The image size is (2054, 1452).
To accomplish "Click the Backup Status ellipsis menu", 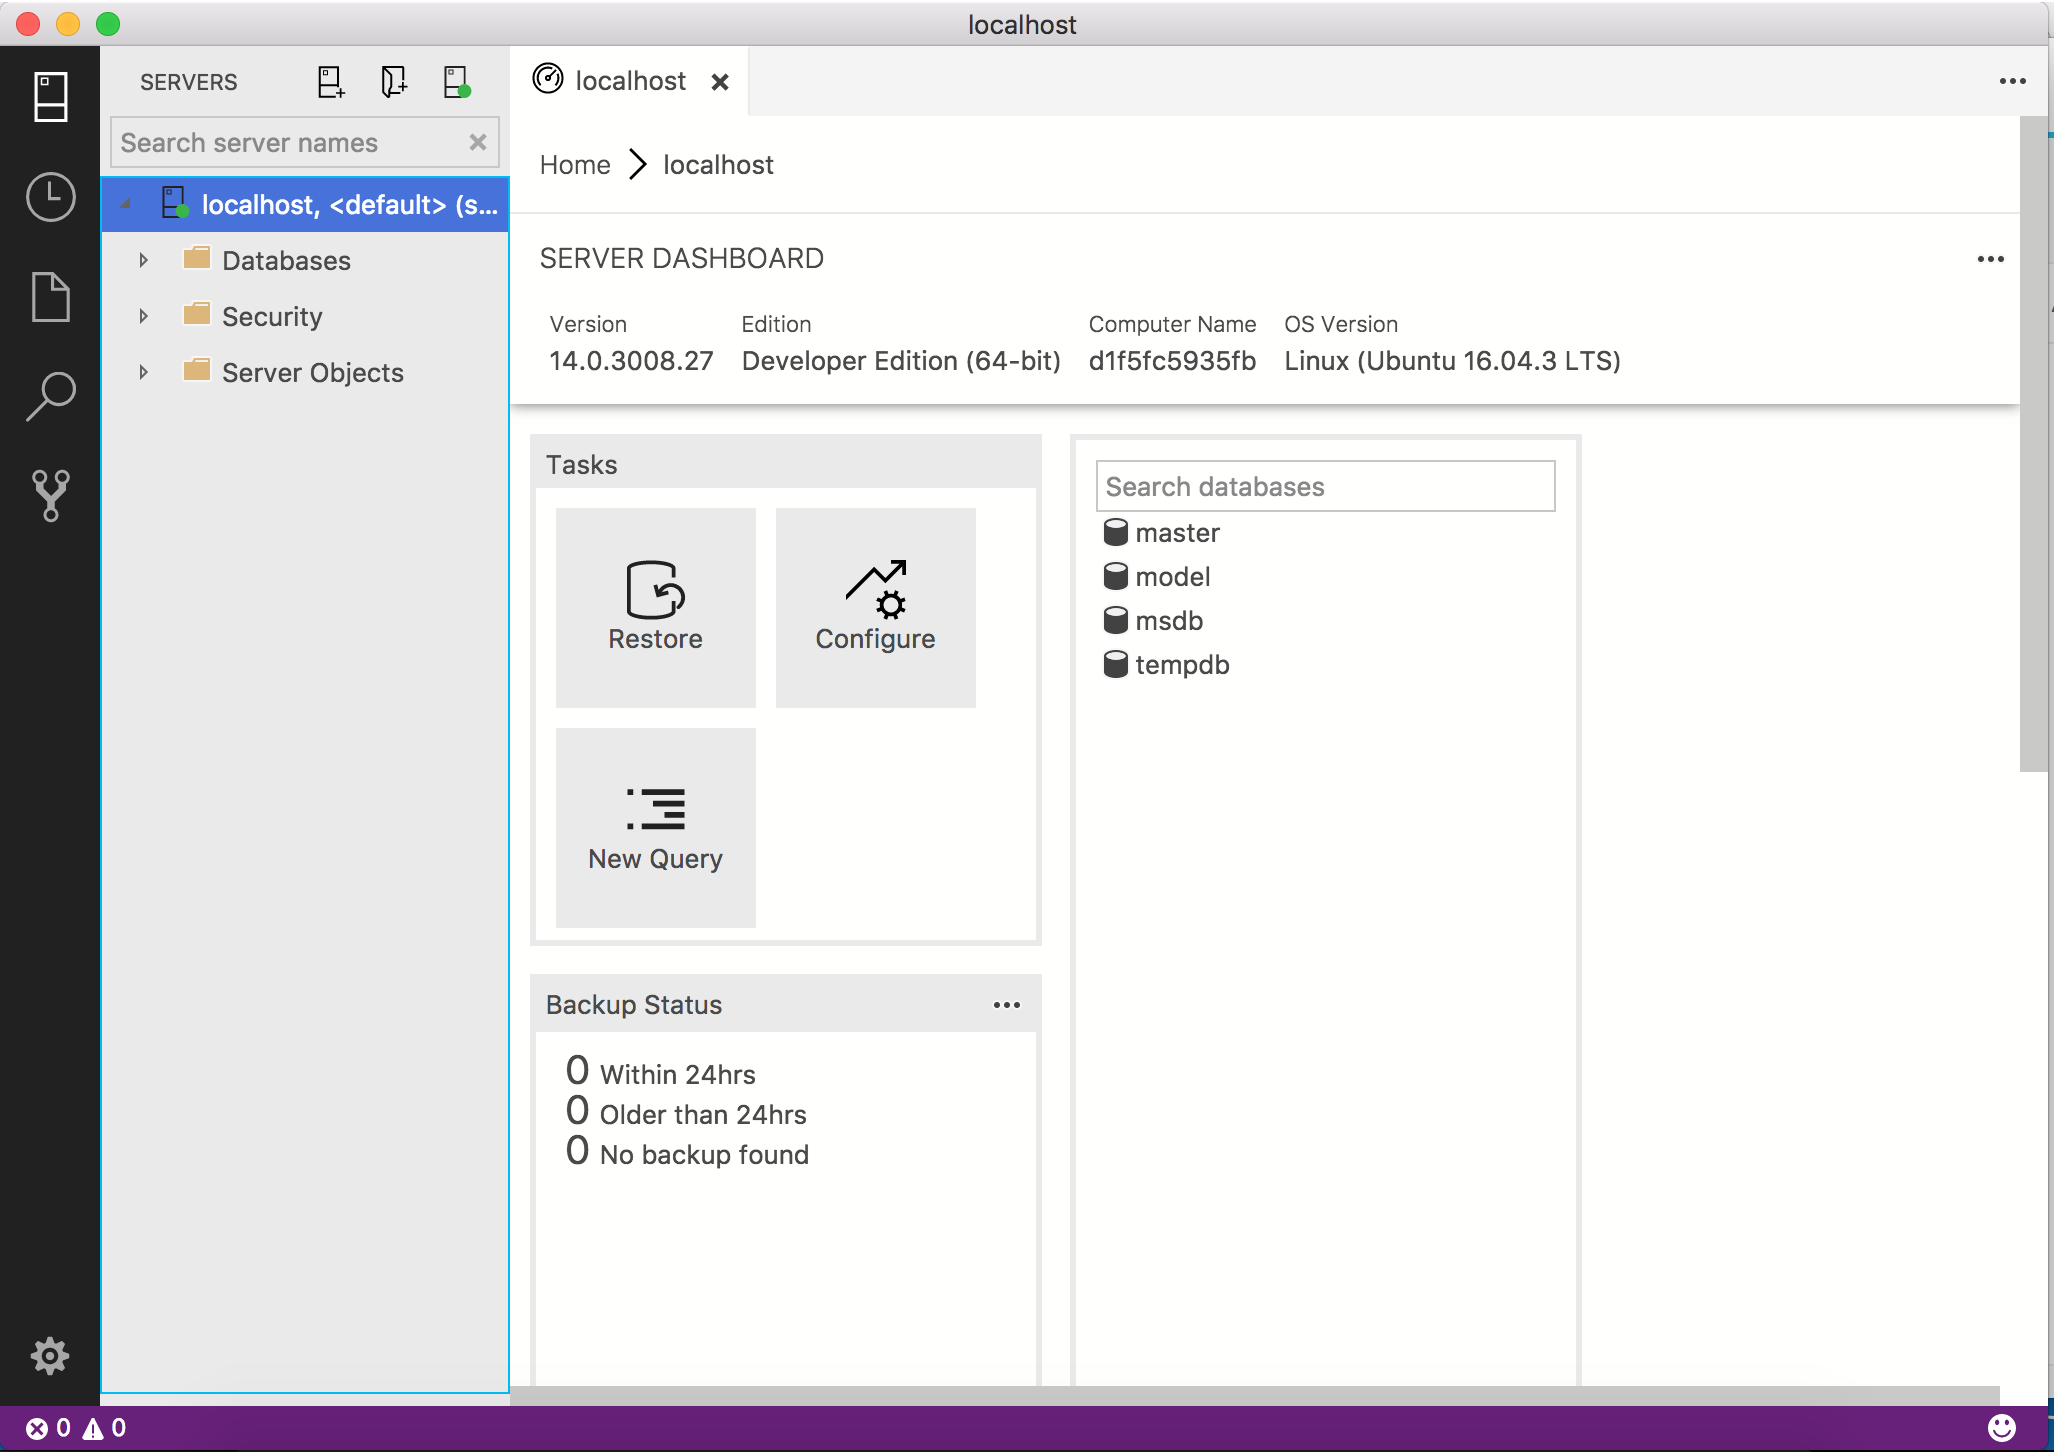I will 1007,1004.
